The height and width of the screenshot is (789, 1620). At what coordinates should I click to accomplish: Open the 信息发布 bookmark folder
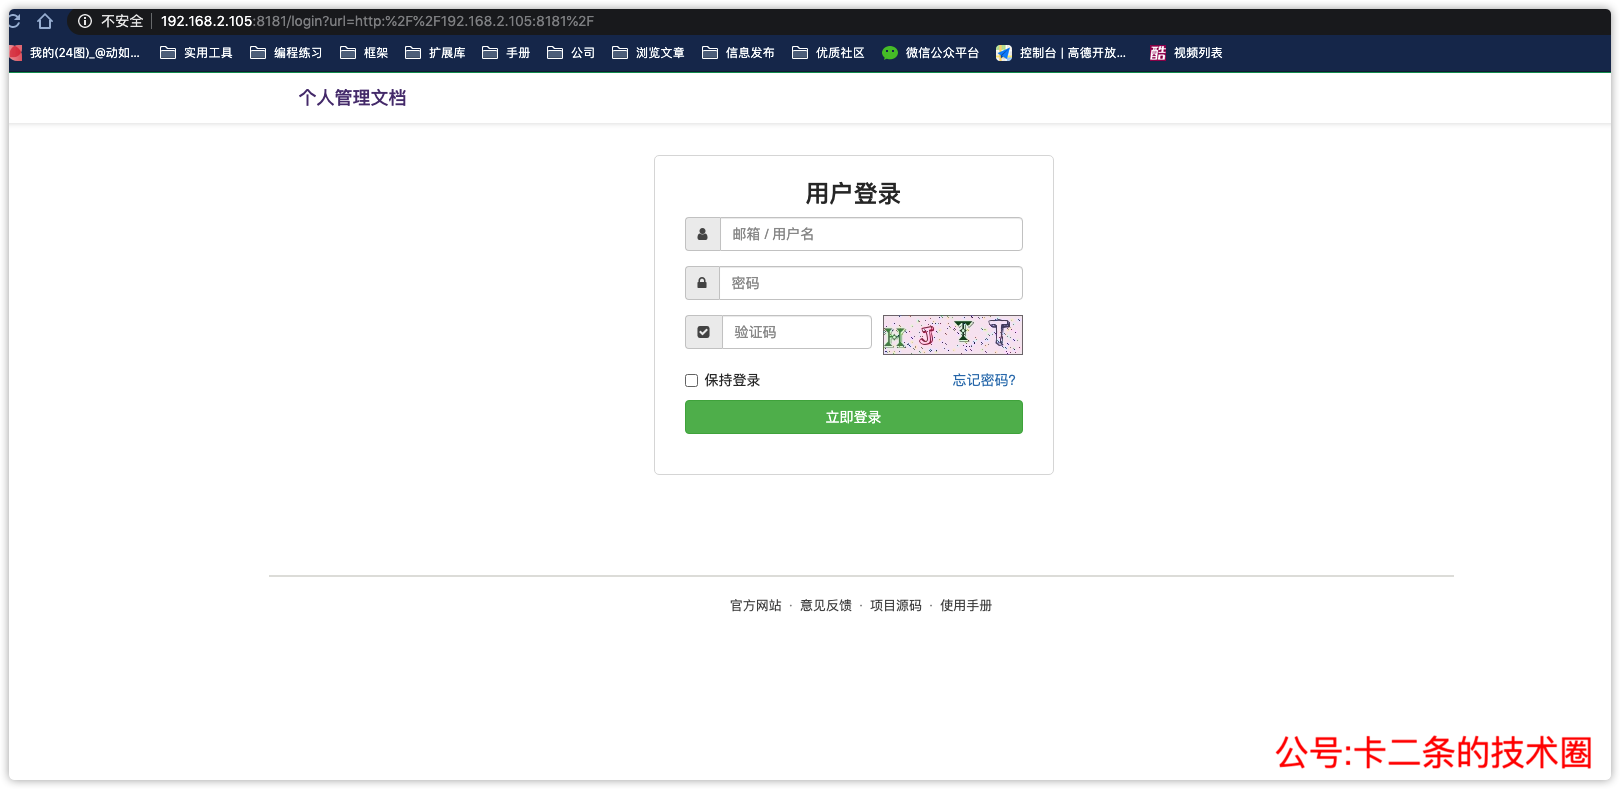(x=738, y=53)
